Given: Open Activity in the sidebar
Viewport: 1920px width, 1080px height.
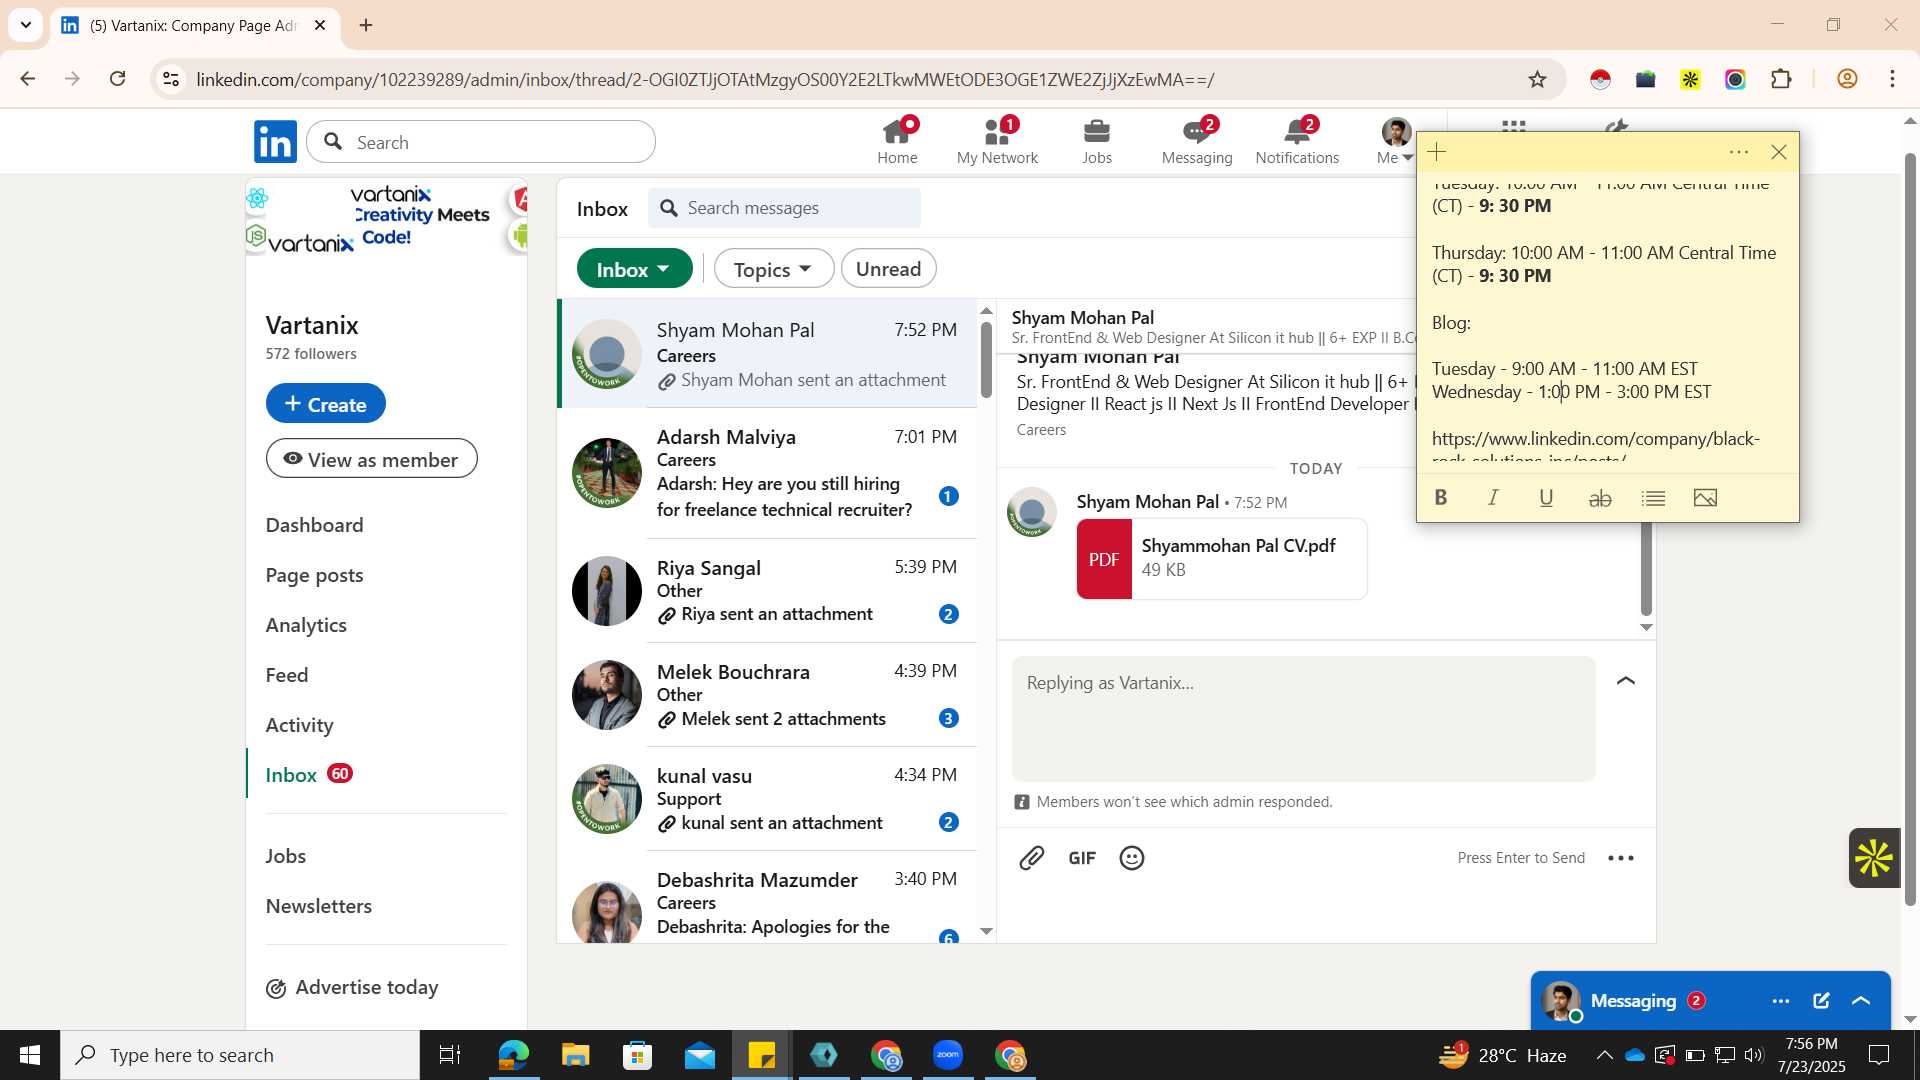Looking at the screenshot, I should (x=300, y=725).
